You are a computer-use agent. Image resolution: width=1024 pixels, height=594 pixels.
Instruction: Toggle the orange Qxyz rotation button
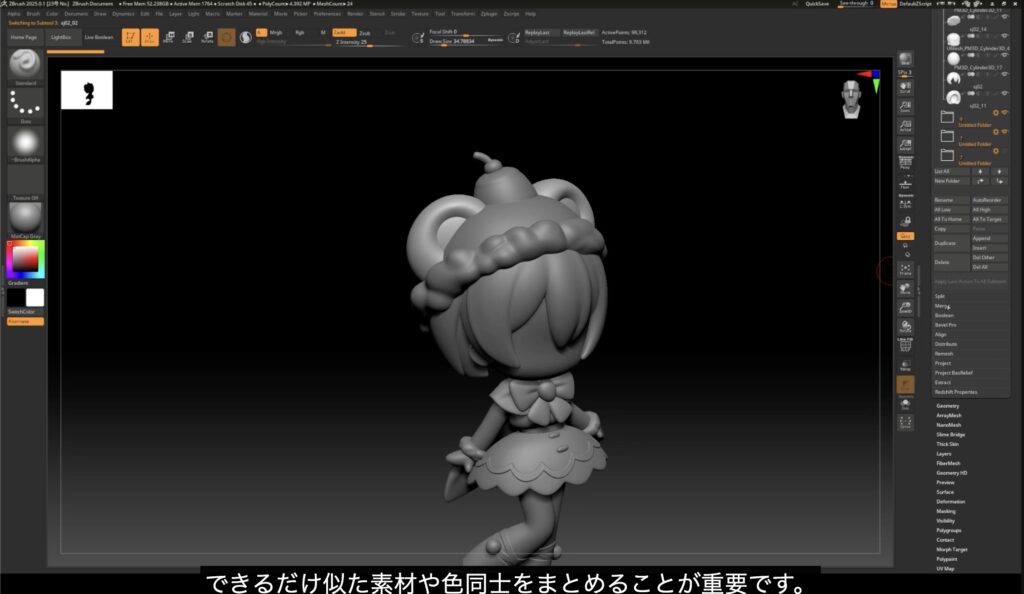pyautogui.click(x=905, y=236)
